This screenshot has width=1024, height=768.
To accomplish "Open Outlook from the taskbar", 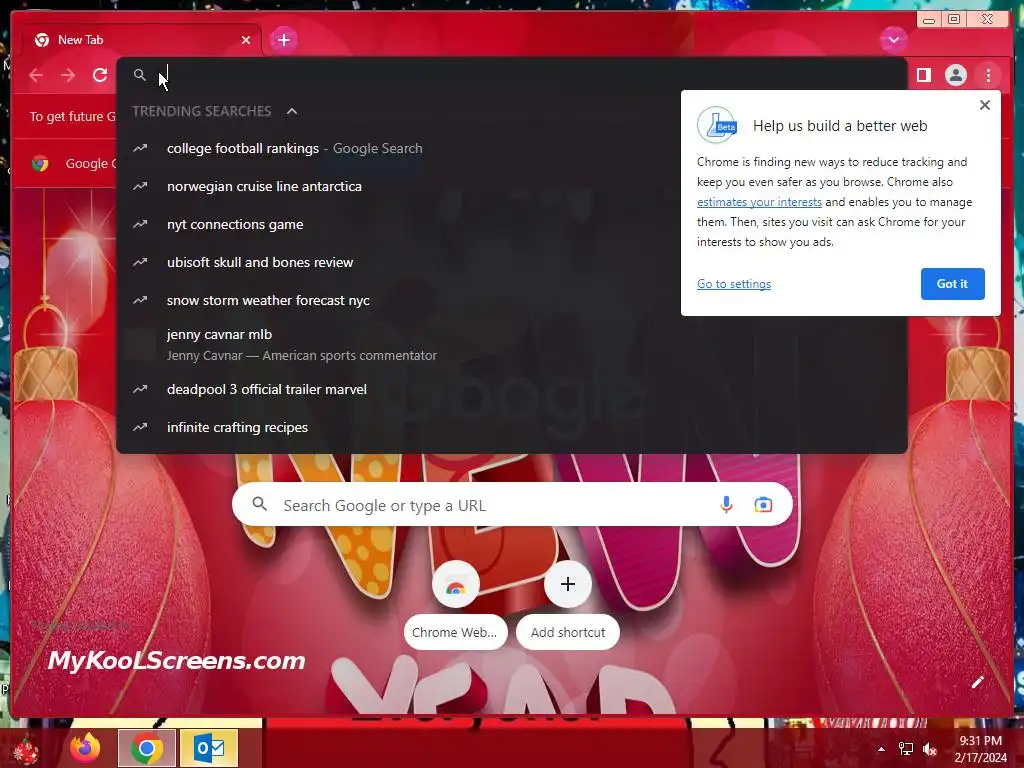I will pos(209,748).
